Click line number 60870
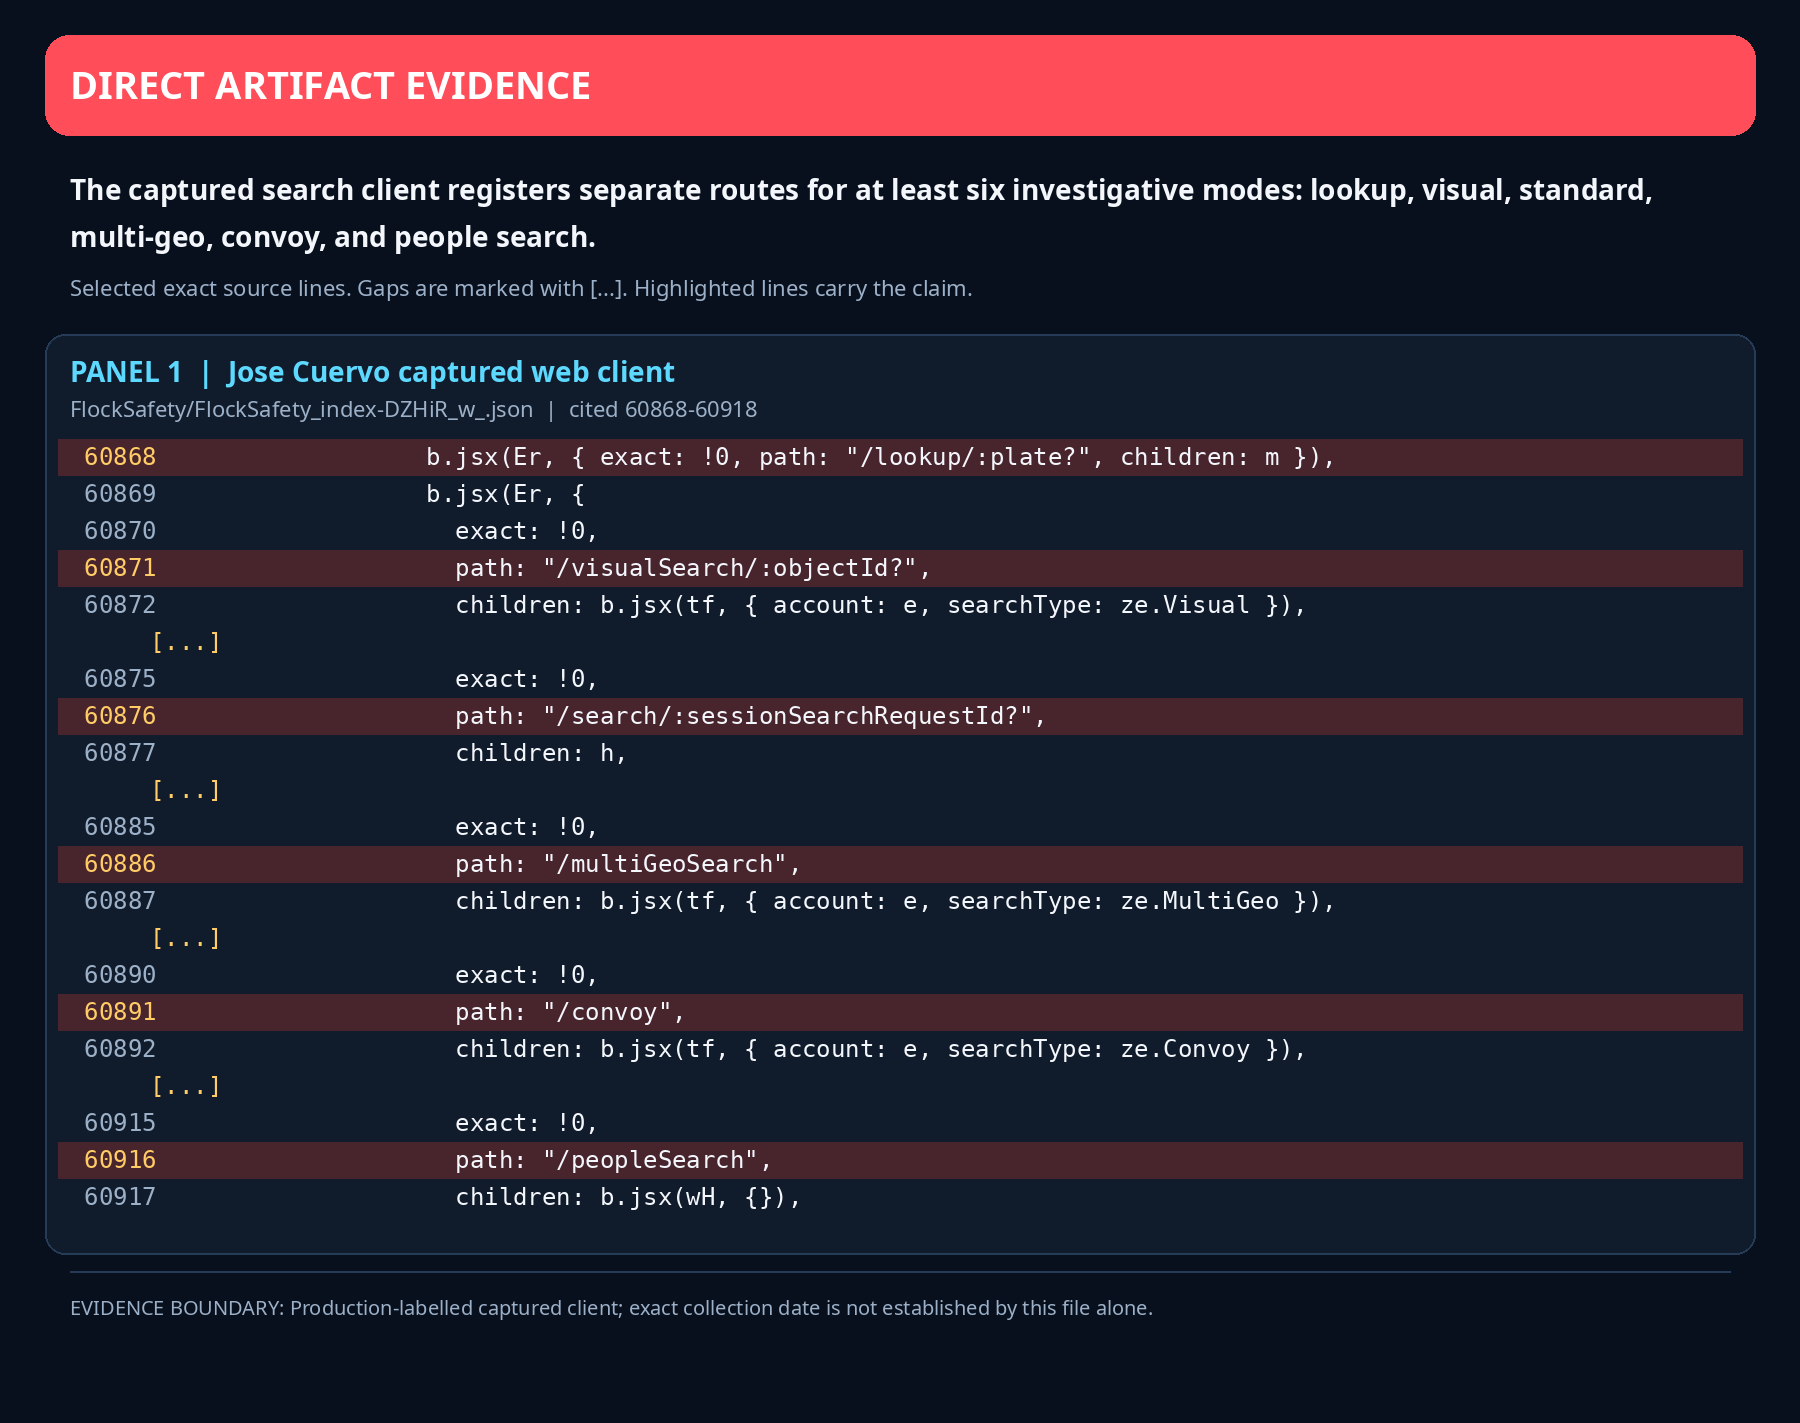Viewport: 1800px width, 1423px height. (x=120, y=531)
